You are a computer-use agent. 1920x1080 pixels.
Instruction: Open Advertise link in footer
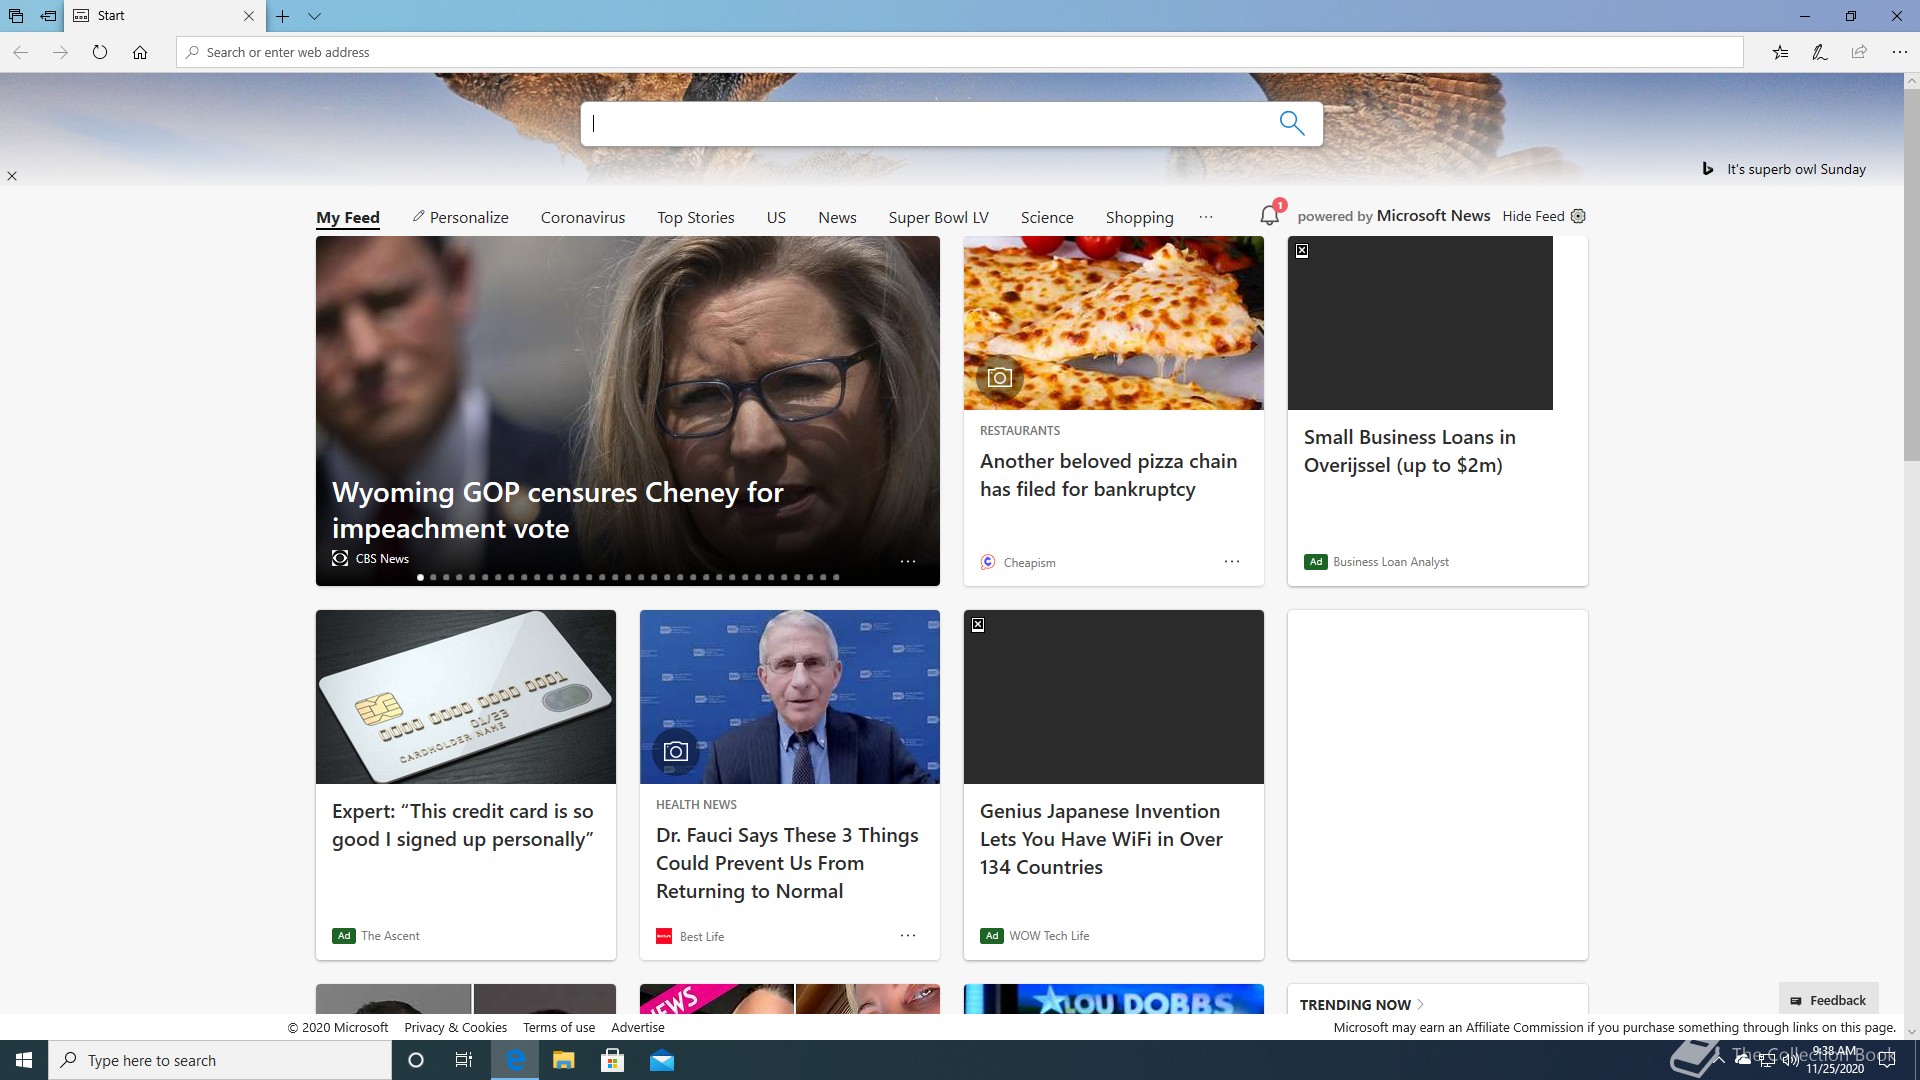coord(638,1027)
